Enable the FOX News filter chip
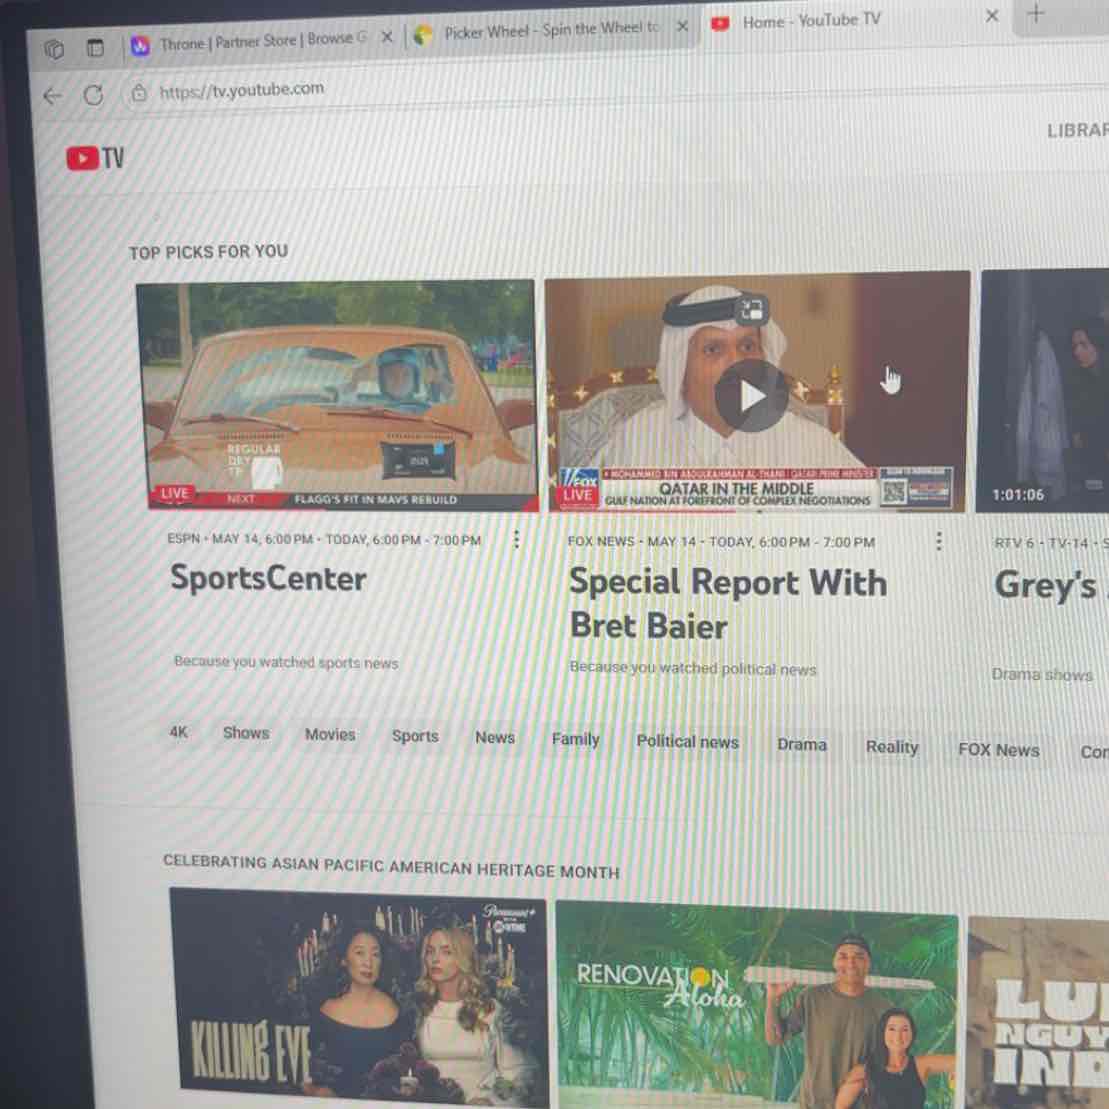 (998, 749)
